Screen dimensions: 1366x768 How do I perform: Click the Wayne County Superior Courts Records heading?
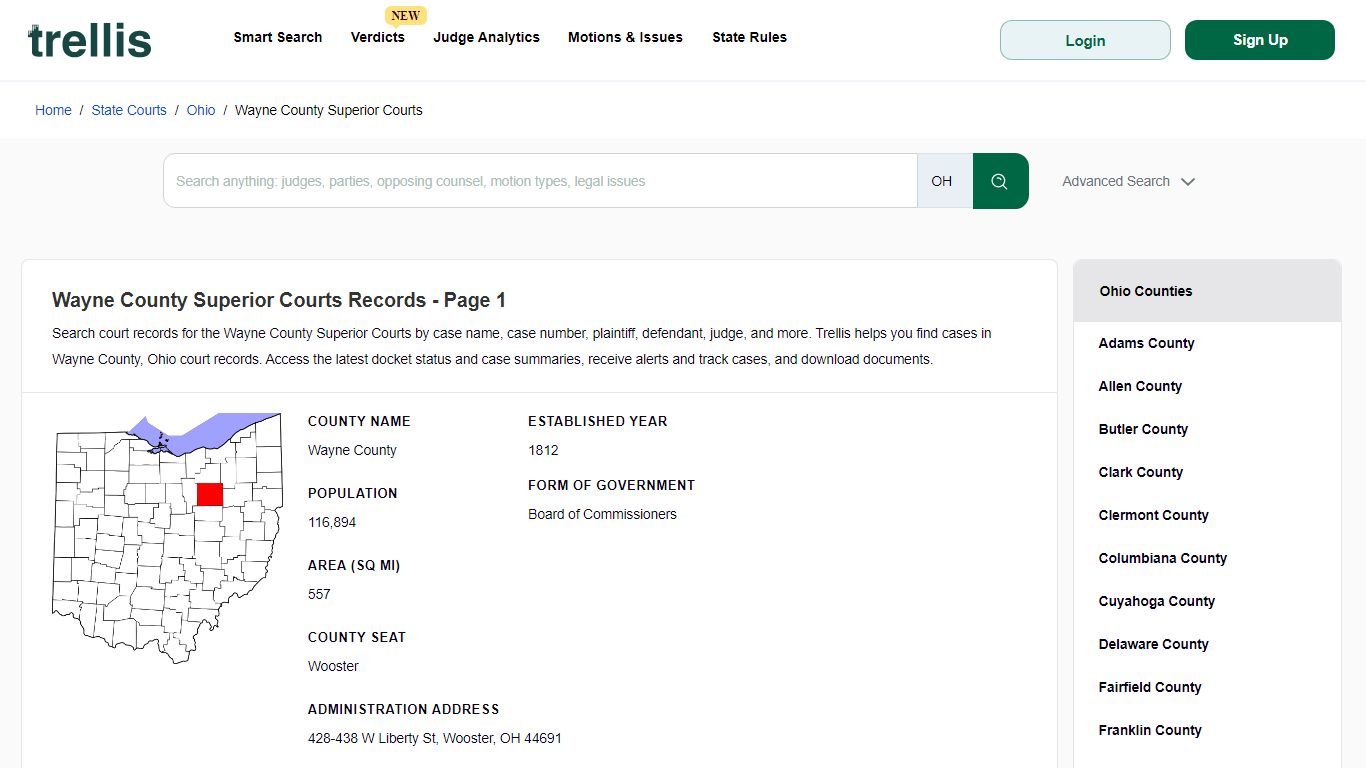click(279, 300)
